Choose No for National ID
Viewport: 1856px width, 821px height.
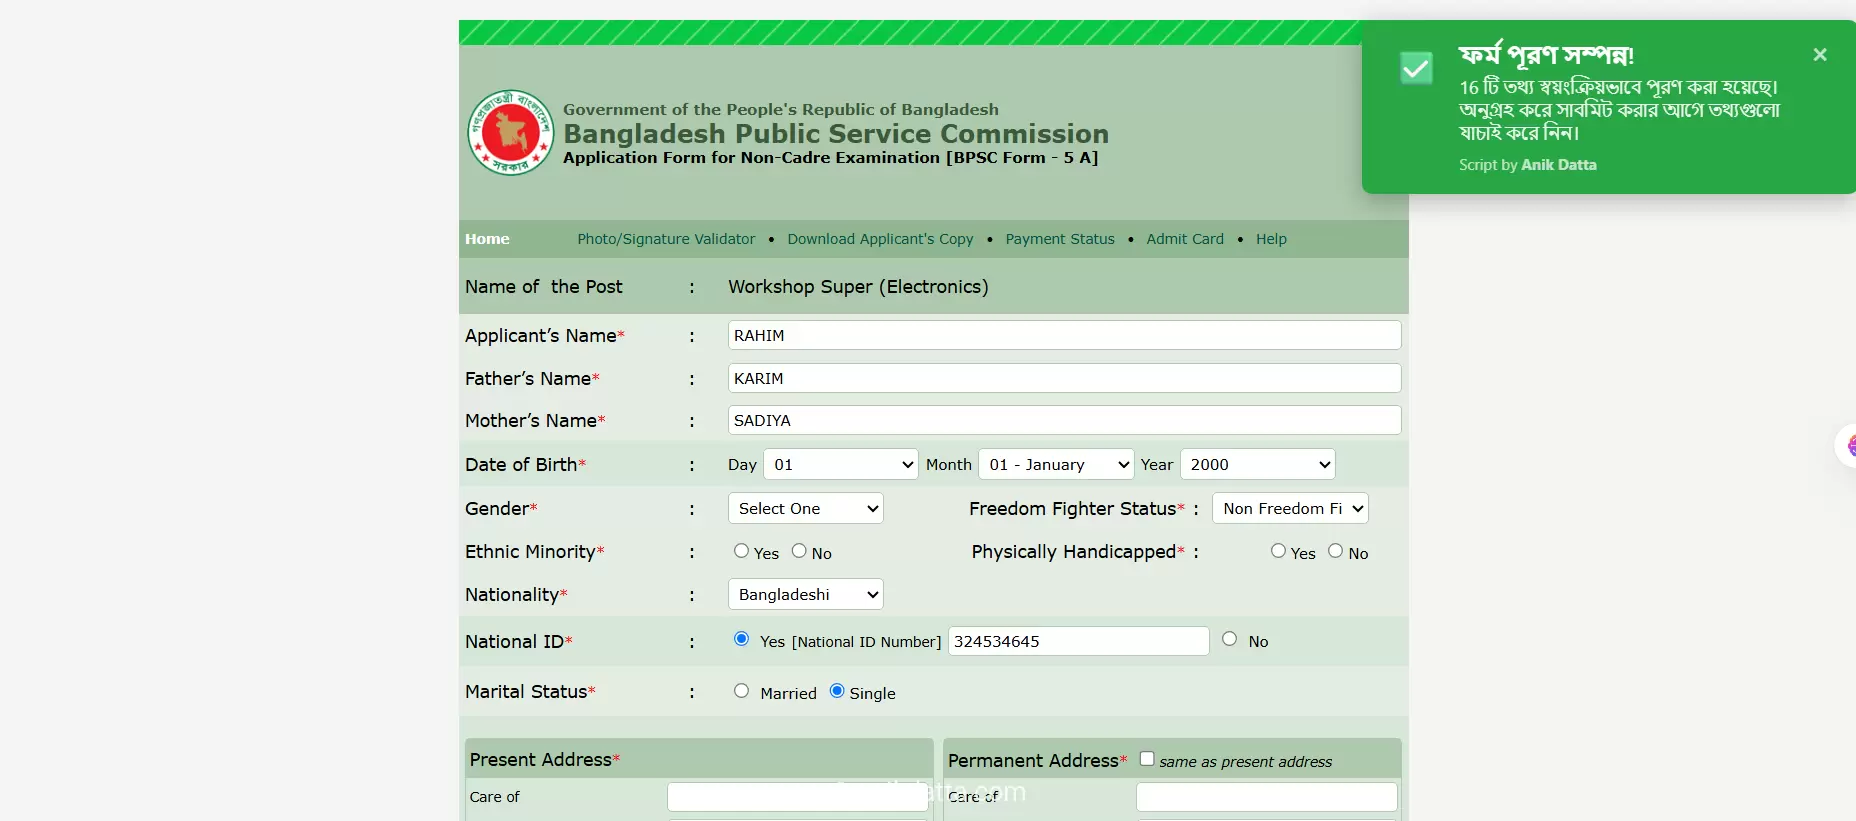1229,639
